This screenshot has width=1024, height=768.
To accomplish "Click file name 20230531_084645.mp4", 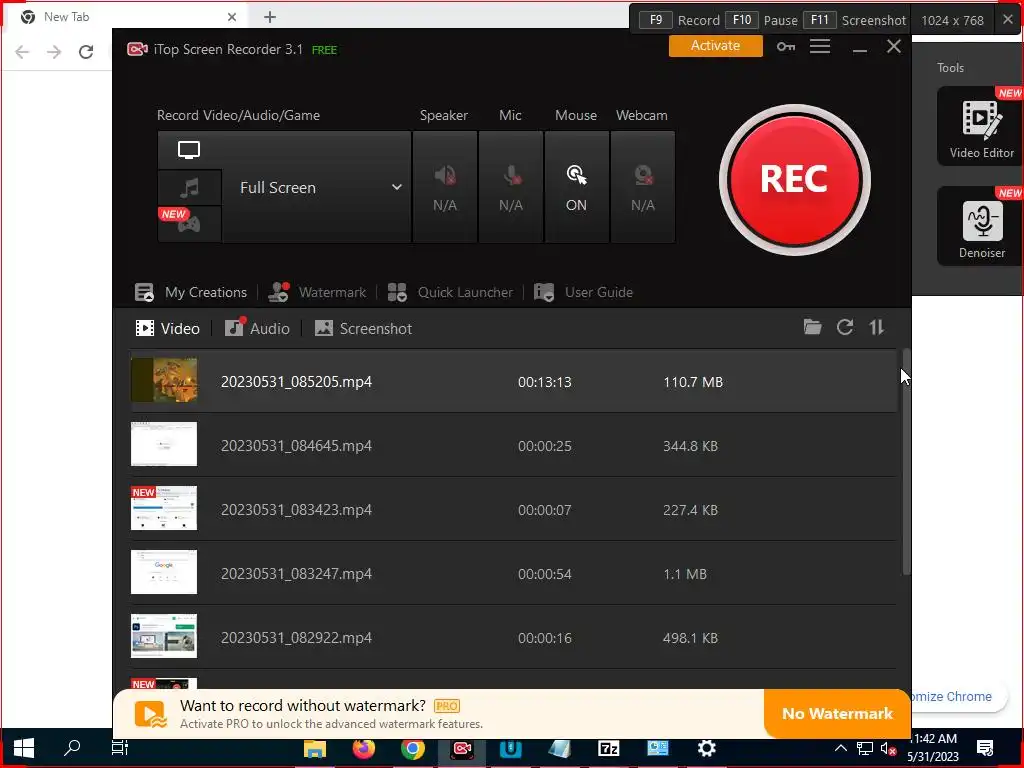I will [x=296, y=446].
